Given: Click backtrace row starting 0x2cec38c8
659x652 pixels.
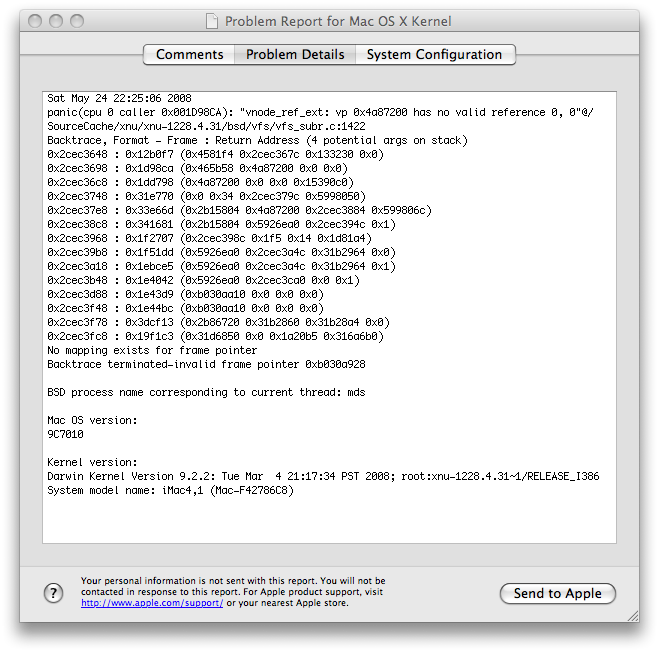Looking at the screenshot, I should pyautogui.click(x=221, y=224).
